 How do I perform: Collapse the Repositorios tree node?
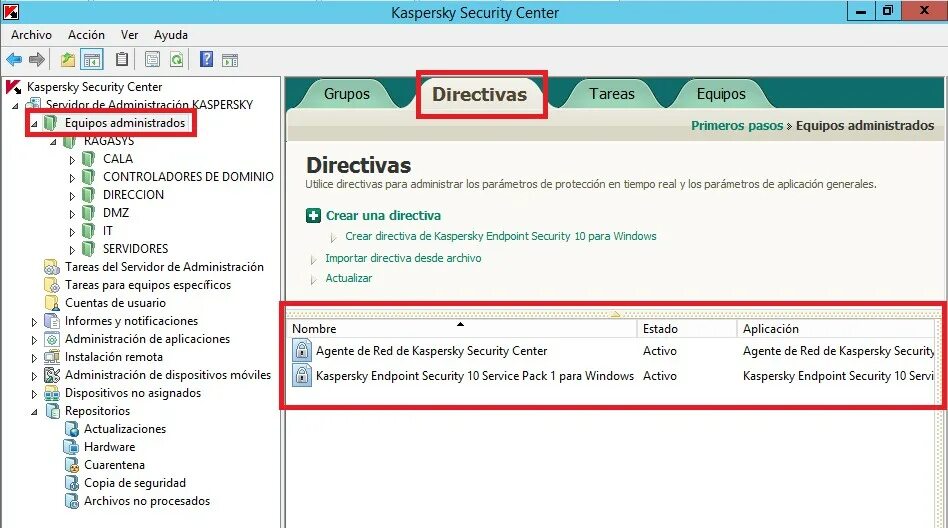(34, 412)
